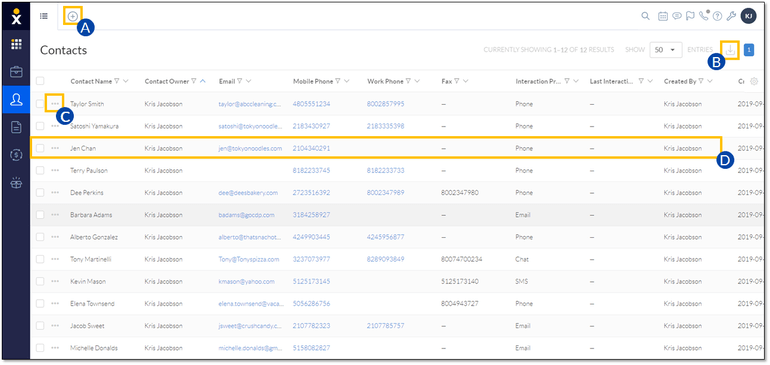Open Jen Chan row ellipsis menu
Viewport: 770px width, 365px height.
(x=55, y=148)
